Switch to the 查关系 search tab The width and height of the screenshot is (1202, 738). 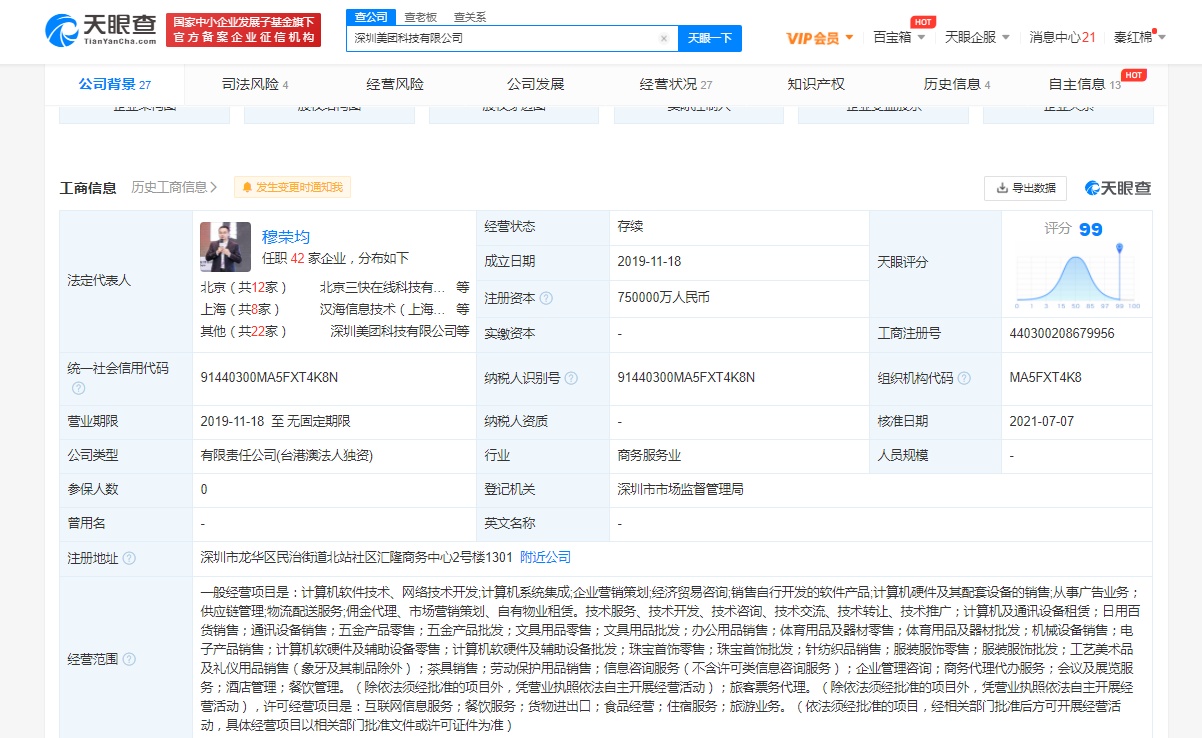(x=470, y=16)
